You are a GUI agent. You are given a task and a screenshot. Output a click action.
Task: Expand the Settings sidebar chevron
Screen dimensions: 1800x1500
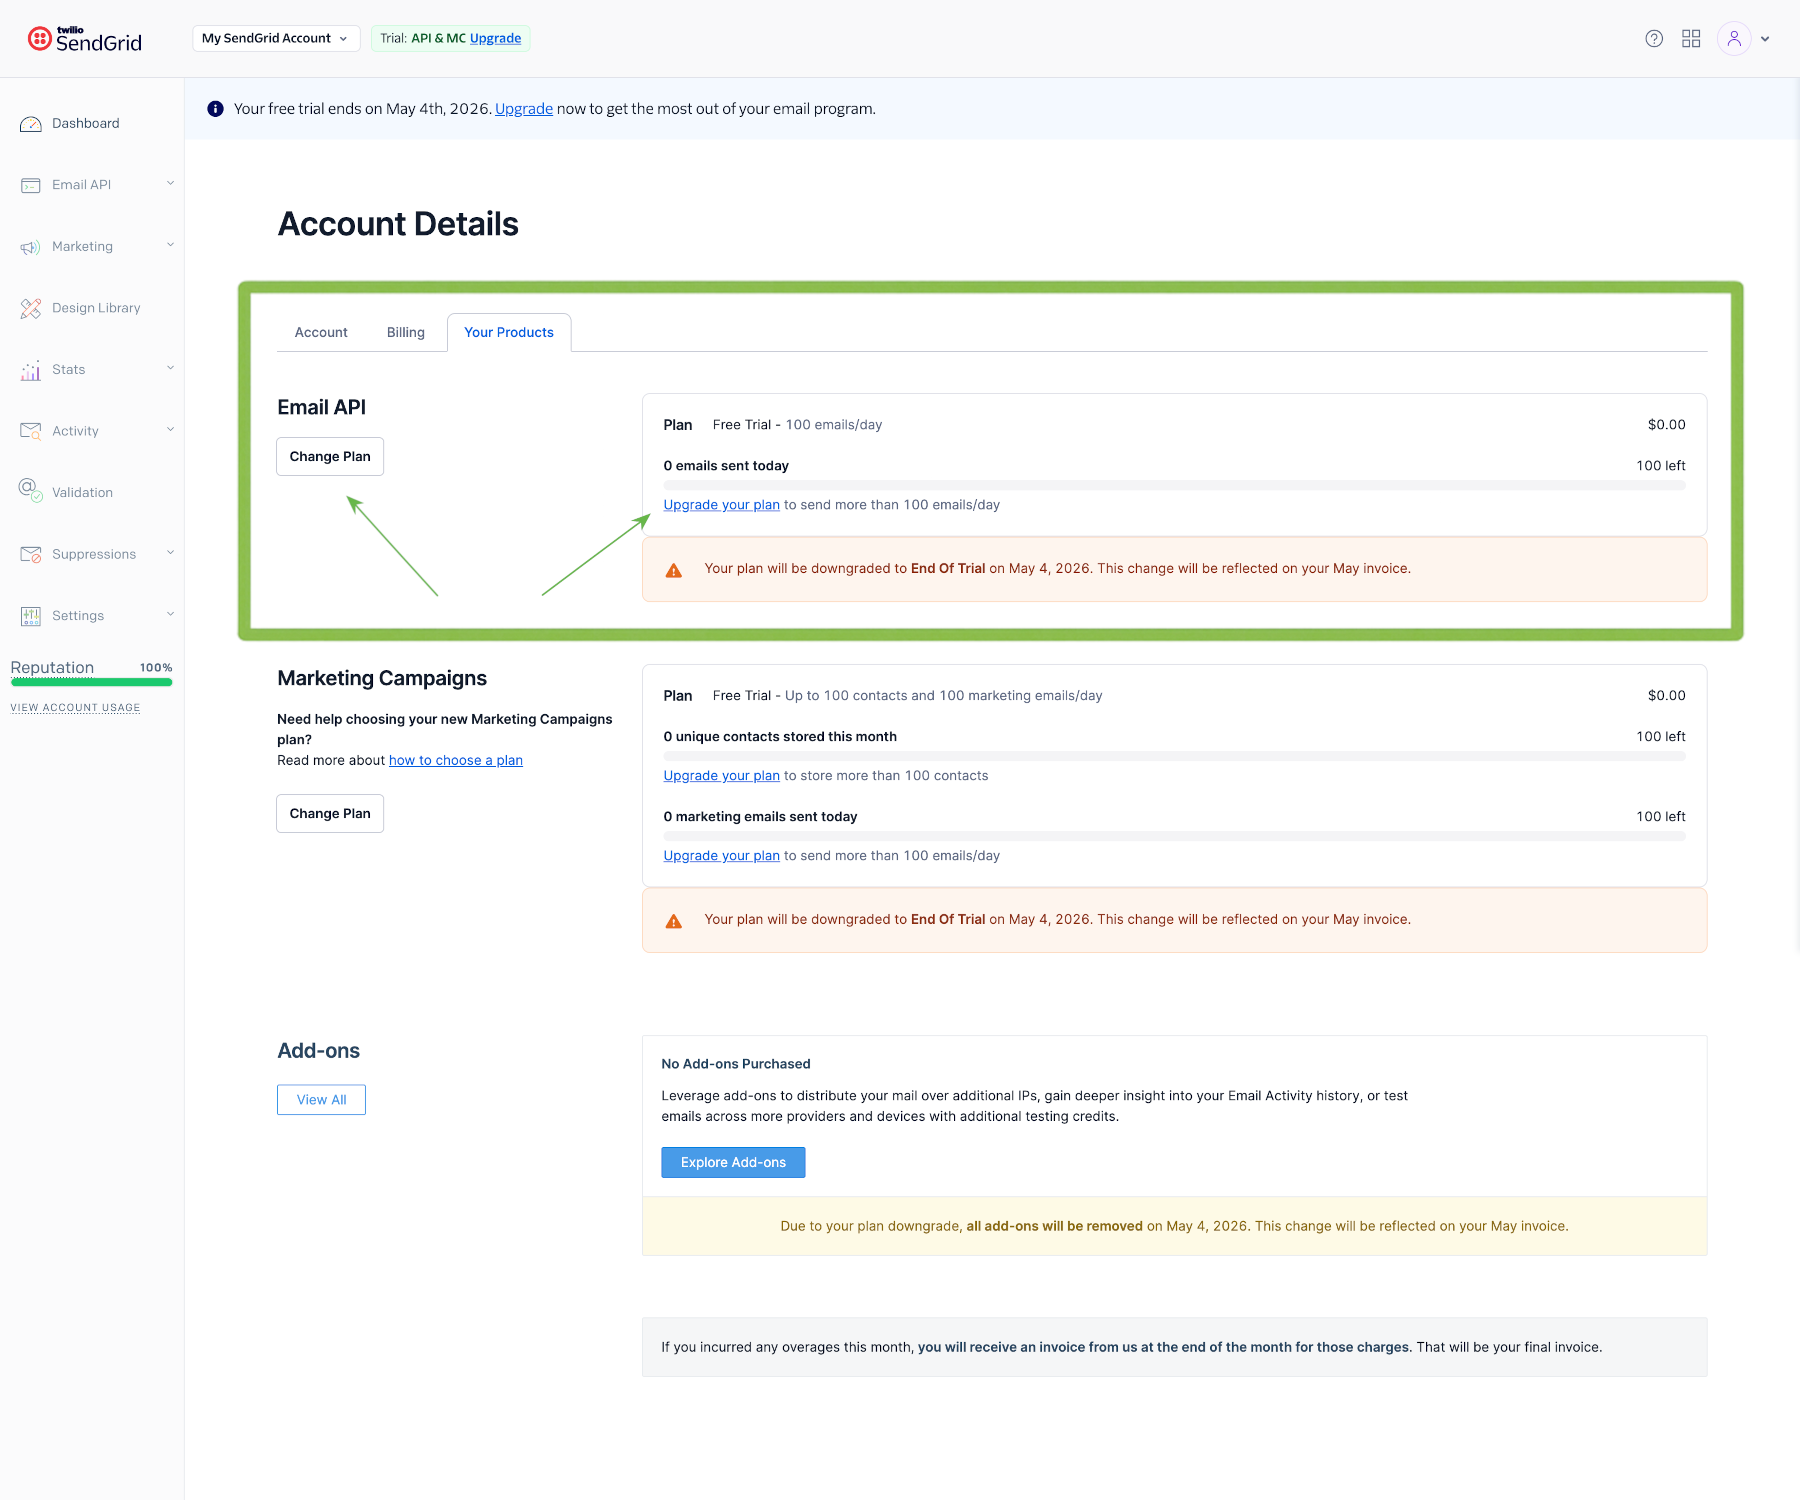170,614
